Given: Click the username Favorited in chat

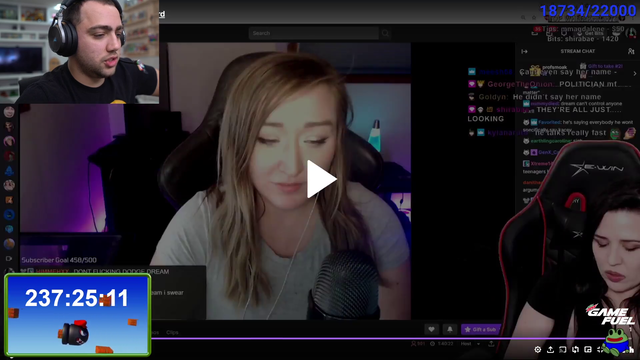Looking at the screenshot, I should [x=549, y=122].
